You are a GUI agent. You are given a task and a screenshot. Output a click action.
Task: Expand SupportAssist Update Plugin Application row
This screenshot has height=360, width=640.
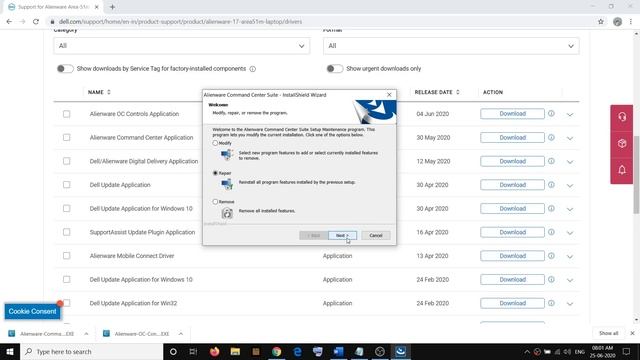click(x=570, y=233)
